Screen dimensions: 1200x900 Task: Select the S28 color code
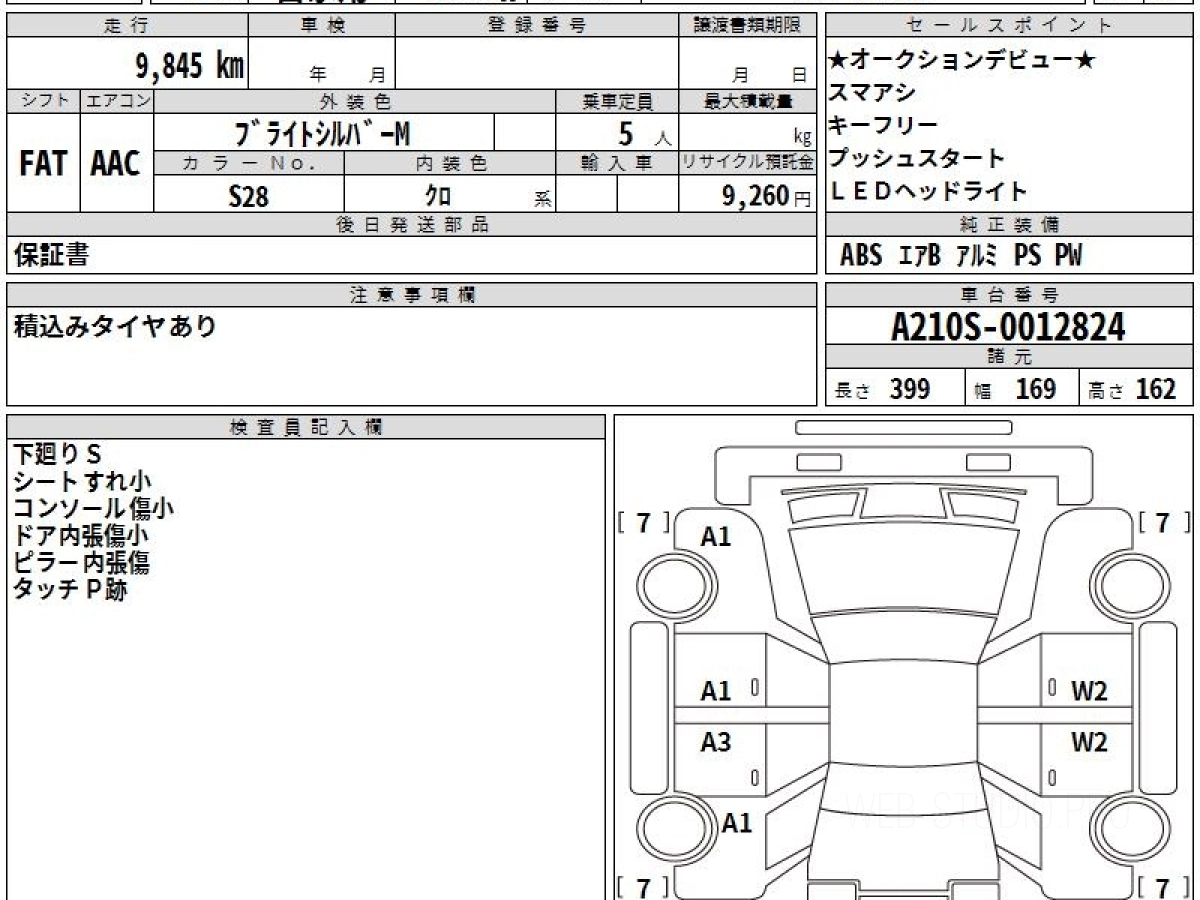point(249,196)
